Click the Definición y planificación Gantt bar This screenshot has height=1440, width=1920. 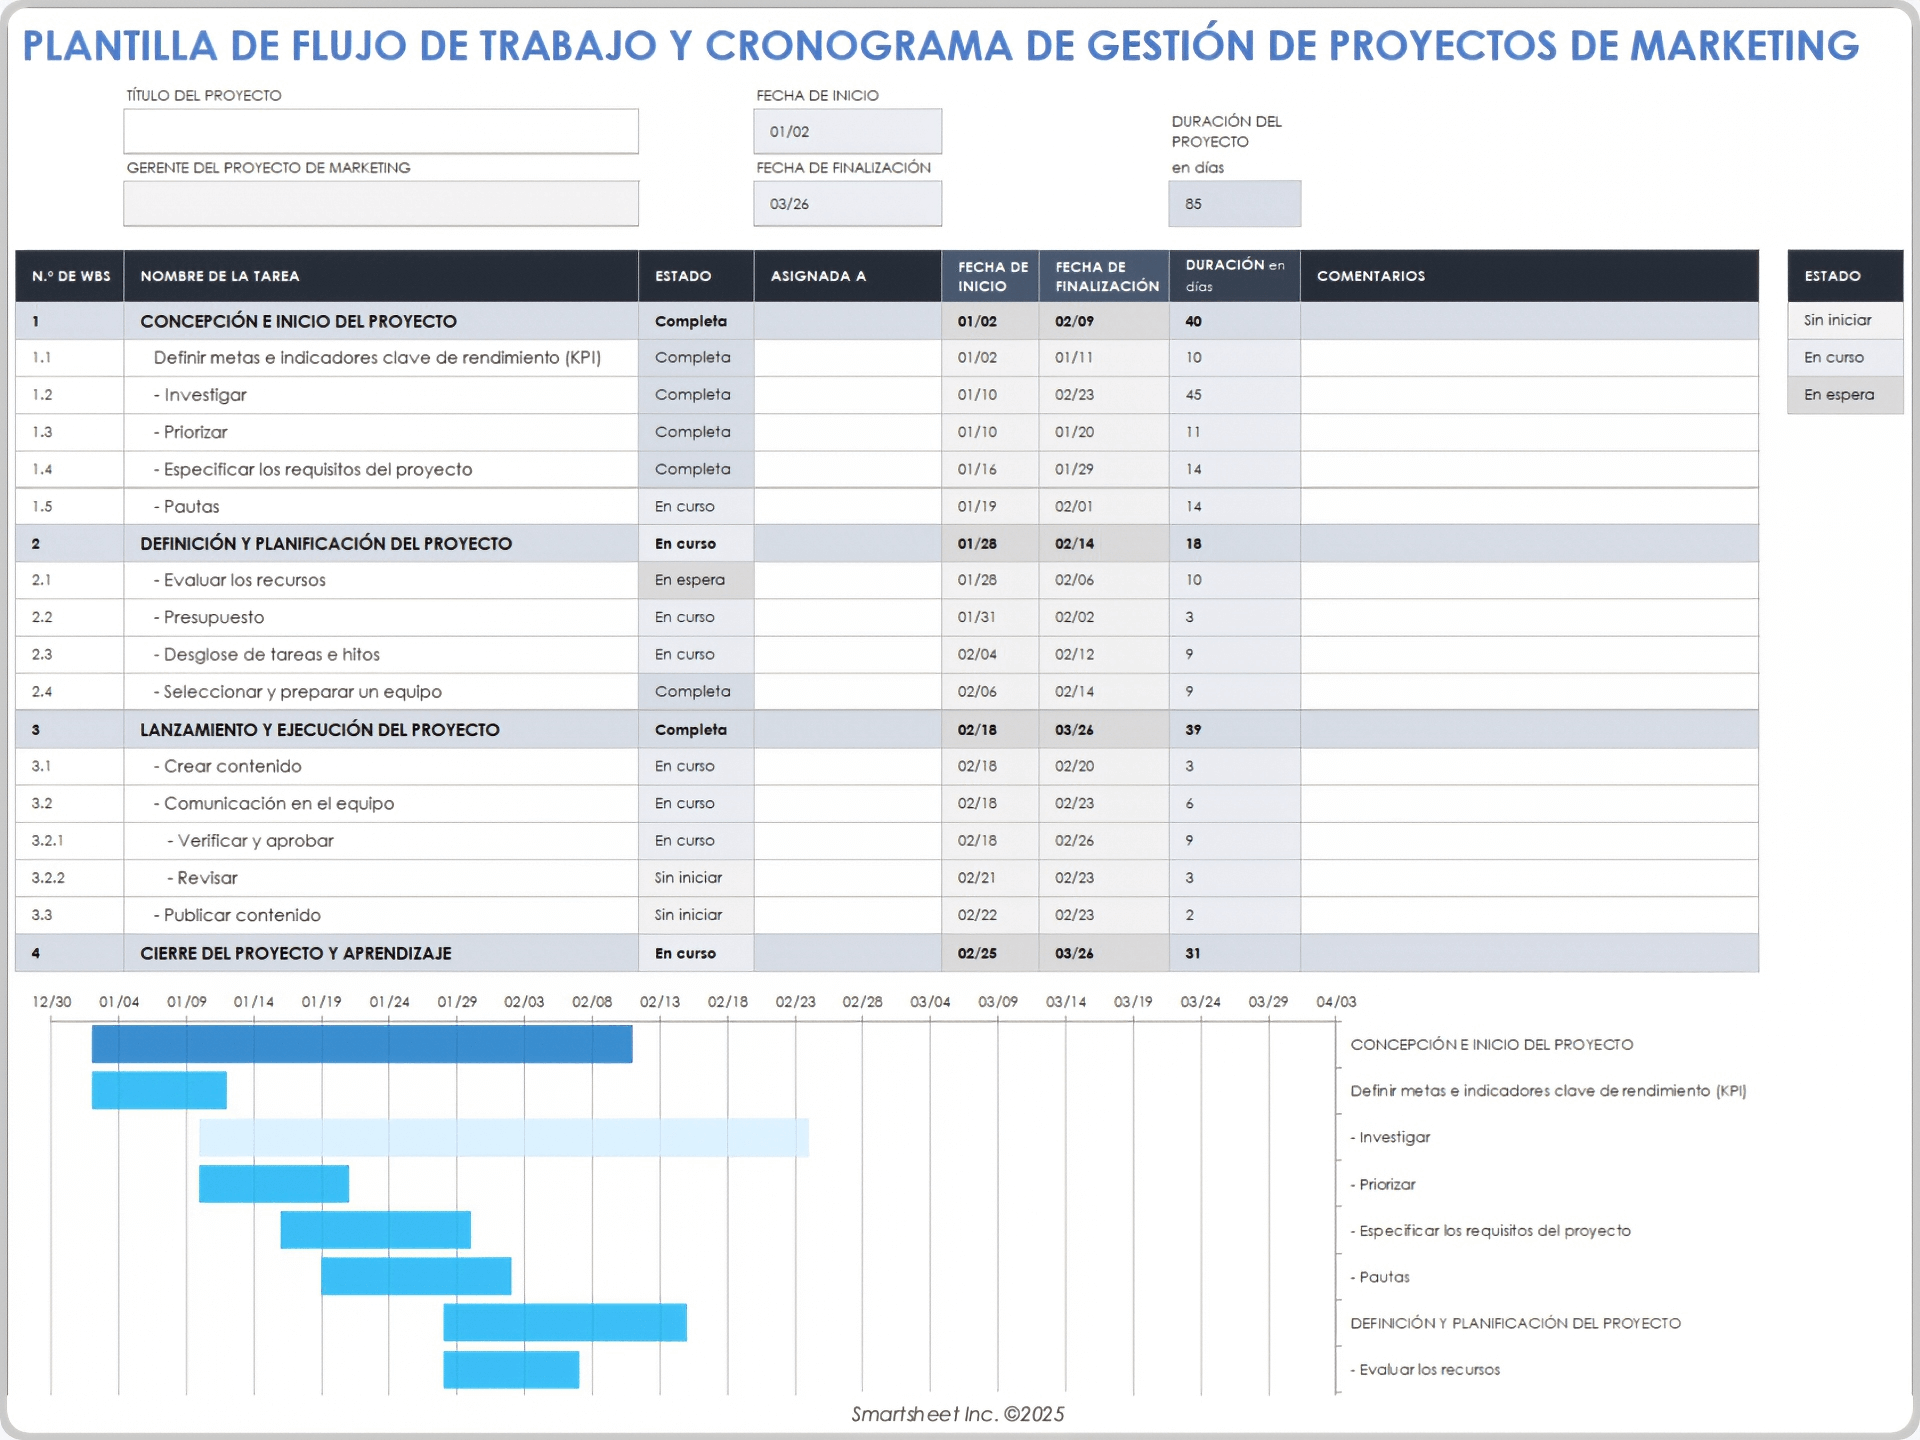pyautogui.click(x=565, y=1322)
